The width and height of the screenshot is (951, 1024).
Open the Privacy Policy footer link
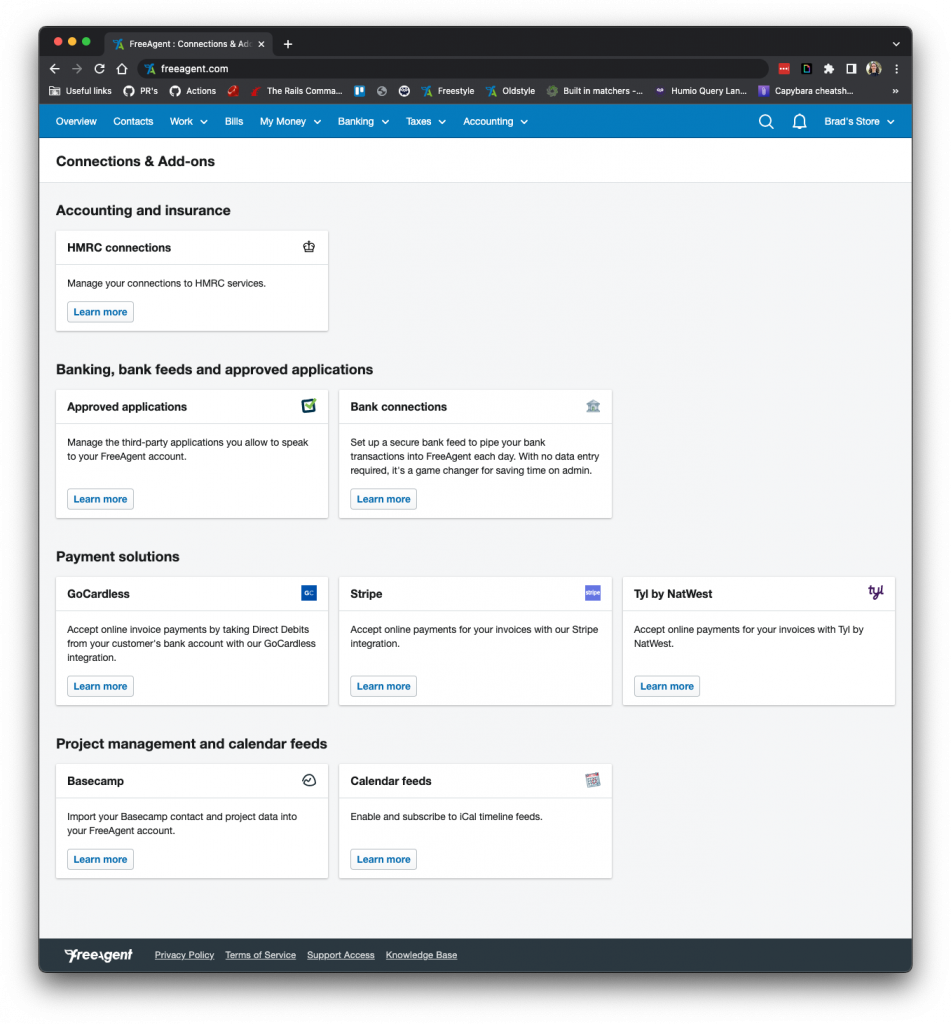pyautogui.click(x=184, y=955)
